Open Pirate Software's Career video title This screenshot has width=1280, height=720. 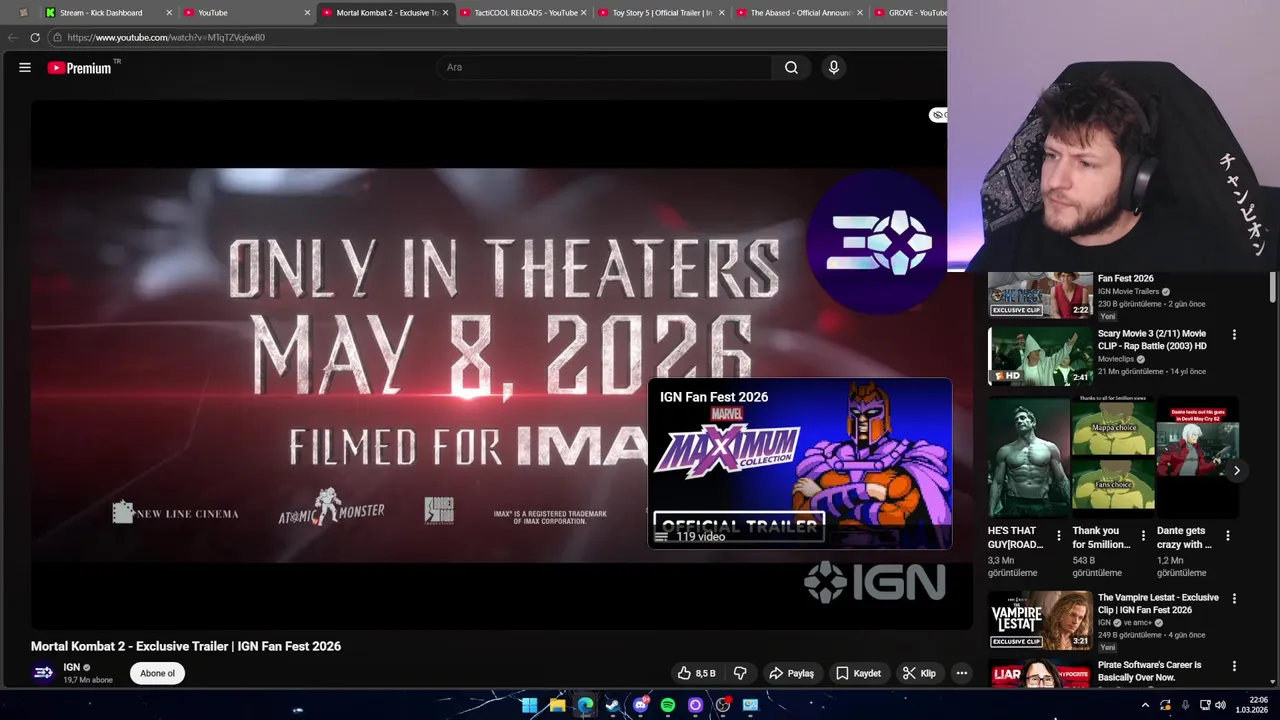(x=1149, y=671)
